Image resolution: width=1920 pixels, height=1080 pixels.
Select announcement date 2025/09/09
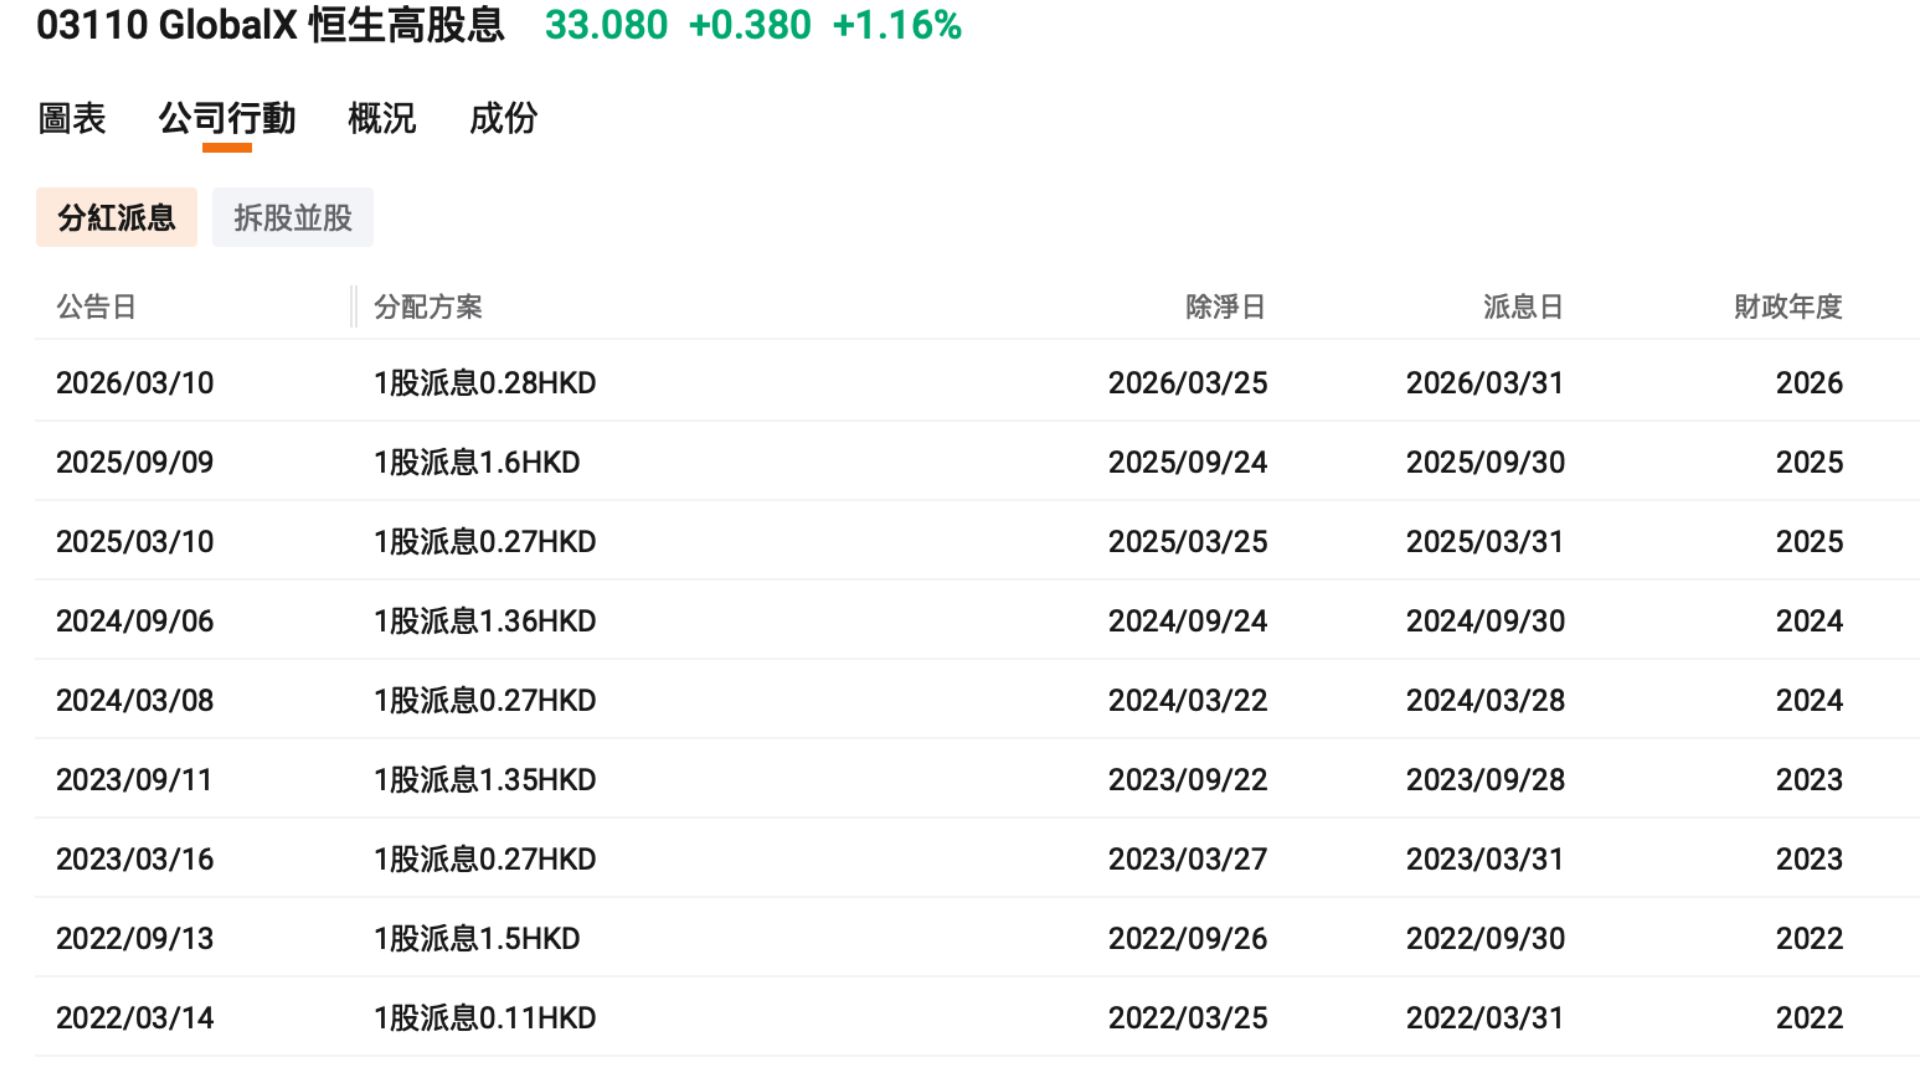pos(135,462)
